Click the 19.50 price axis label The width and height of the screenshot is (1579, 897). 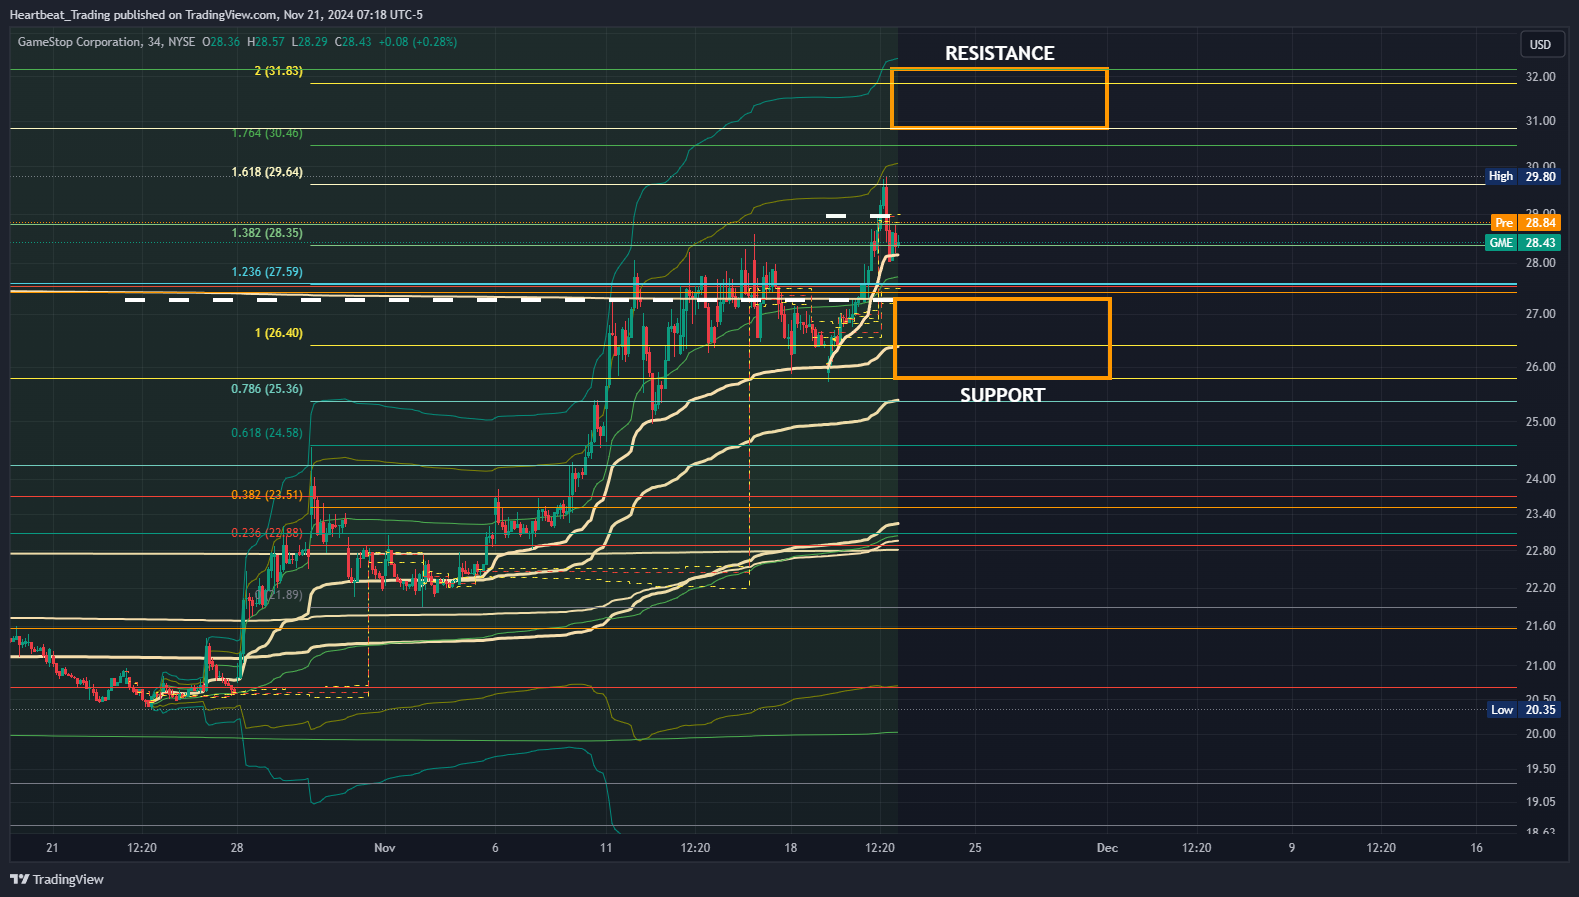click(1540, 769)
